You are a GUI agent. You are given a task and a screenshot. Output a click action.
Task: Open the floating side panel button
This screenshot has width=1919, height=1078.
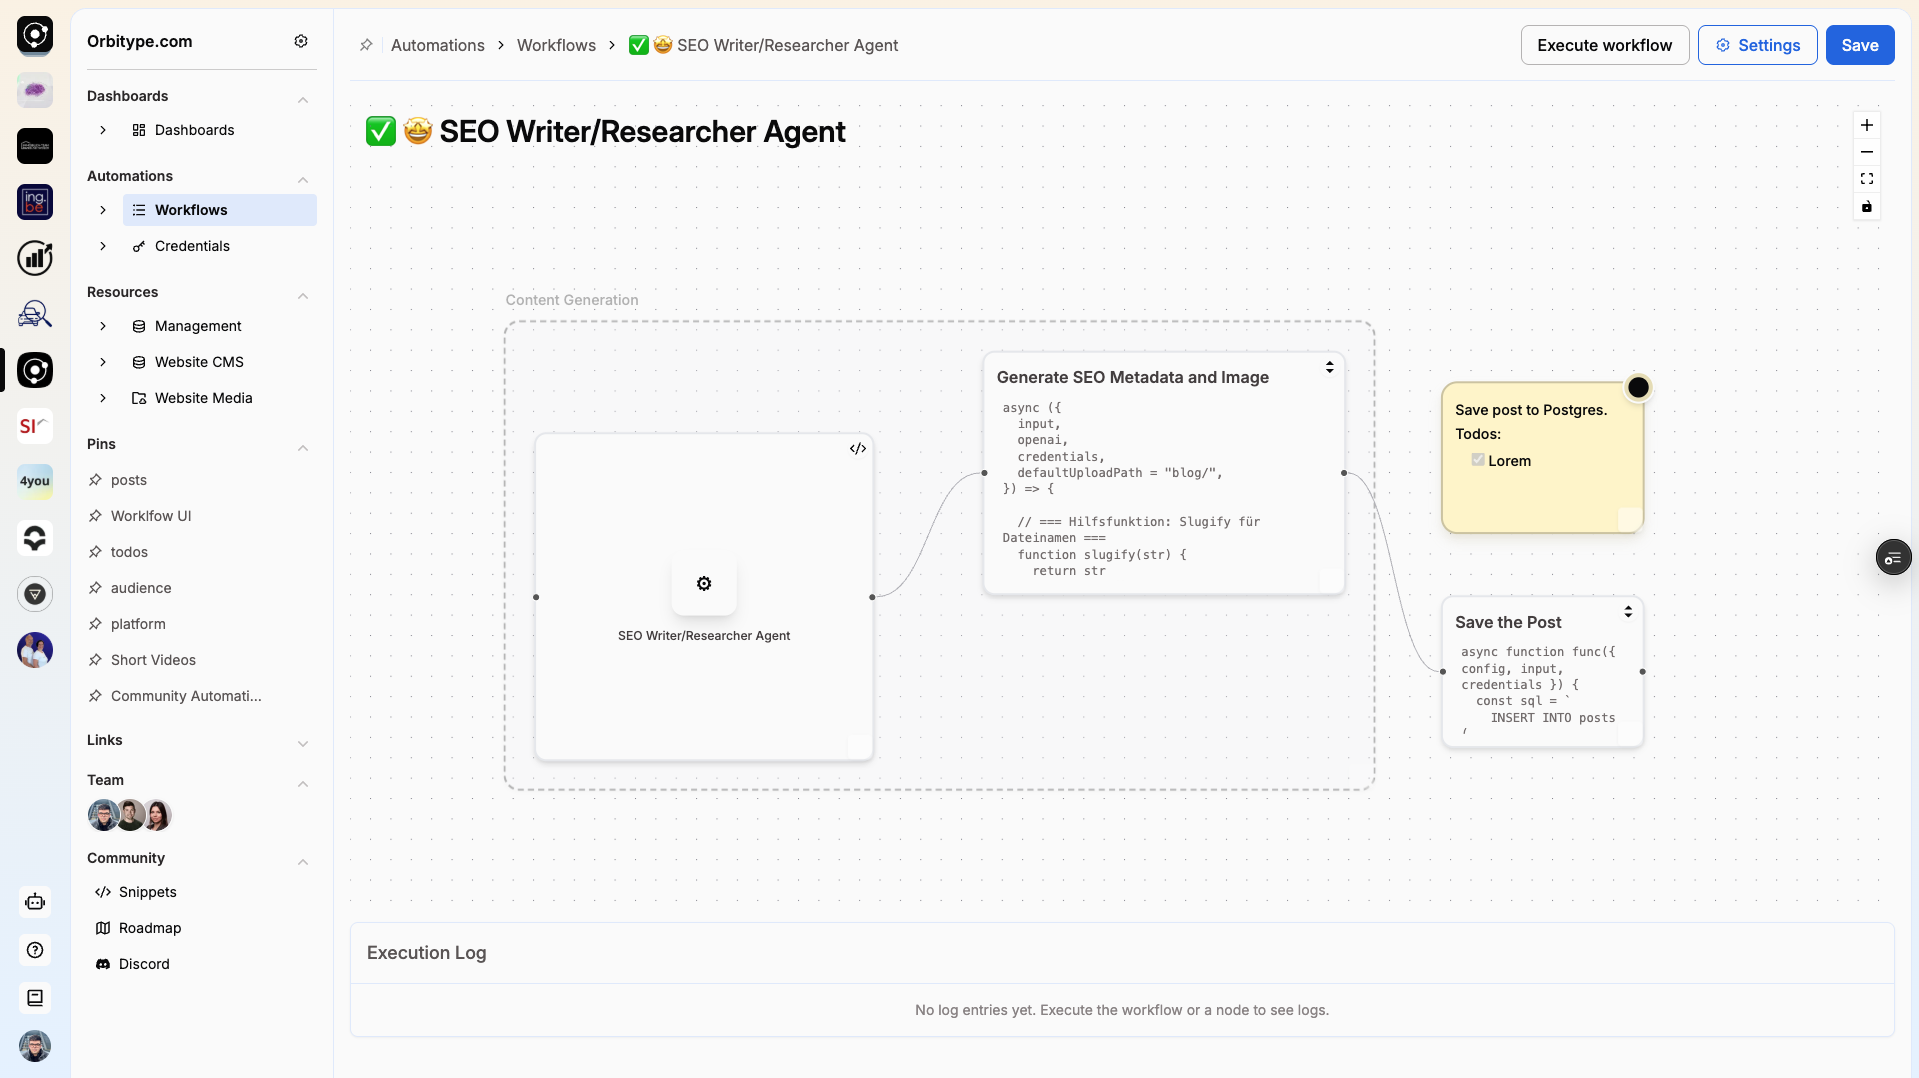(1893, 558)
